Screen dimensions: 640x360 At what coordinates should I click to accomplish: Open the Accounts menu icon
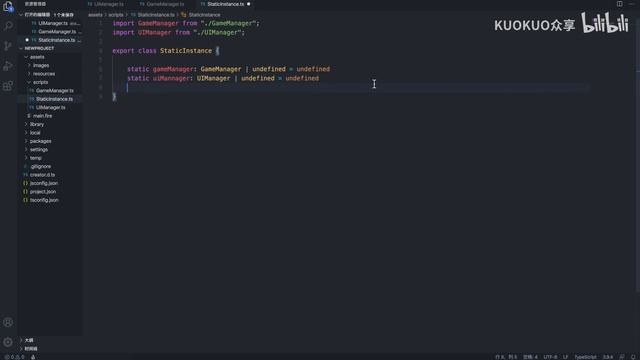click(8, 322)
